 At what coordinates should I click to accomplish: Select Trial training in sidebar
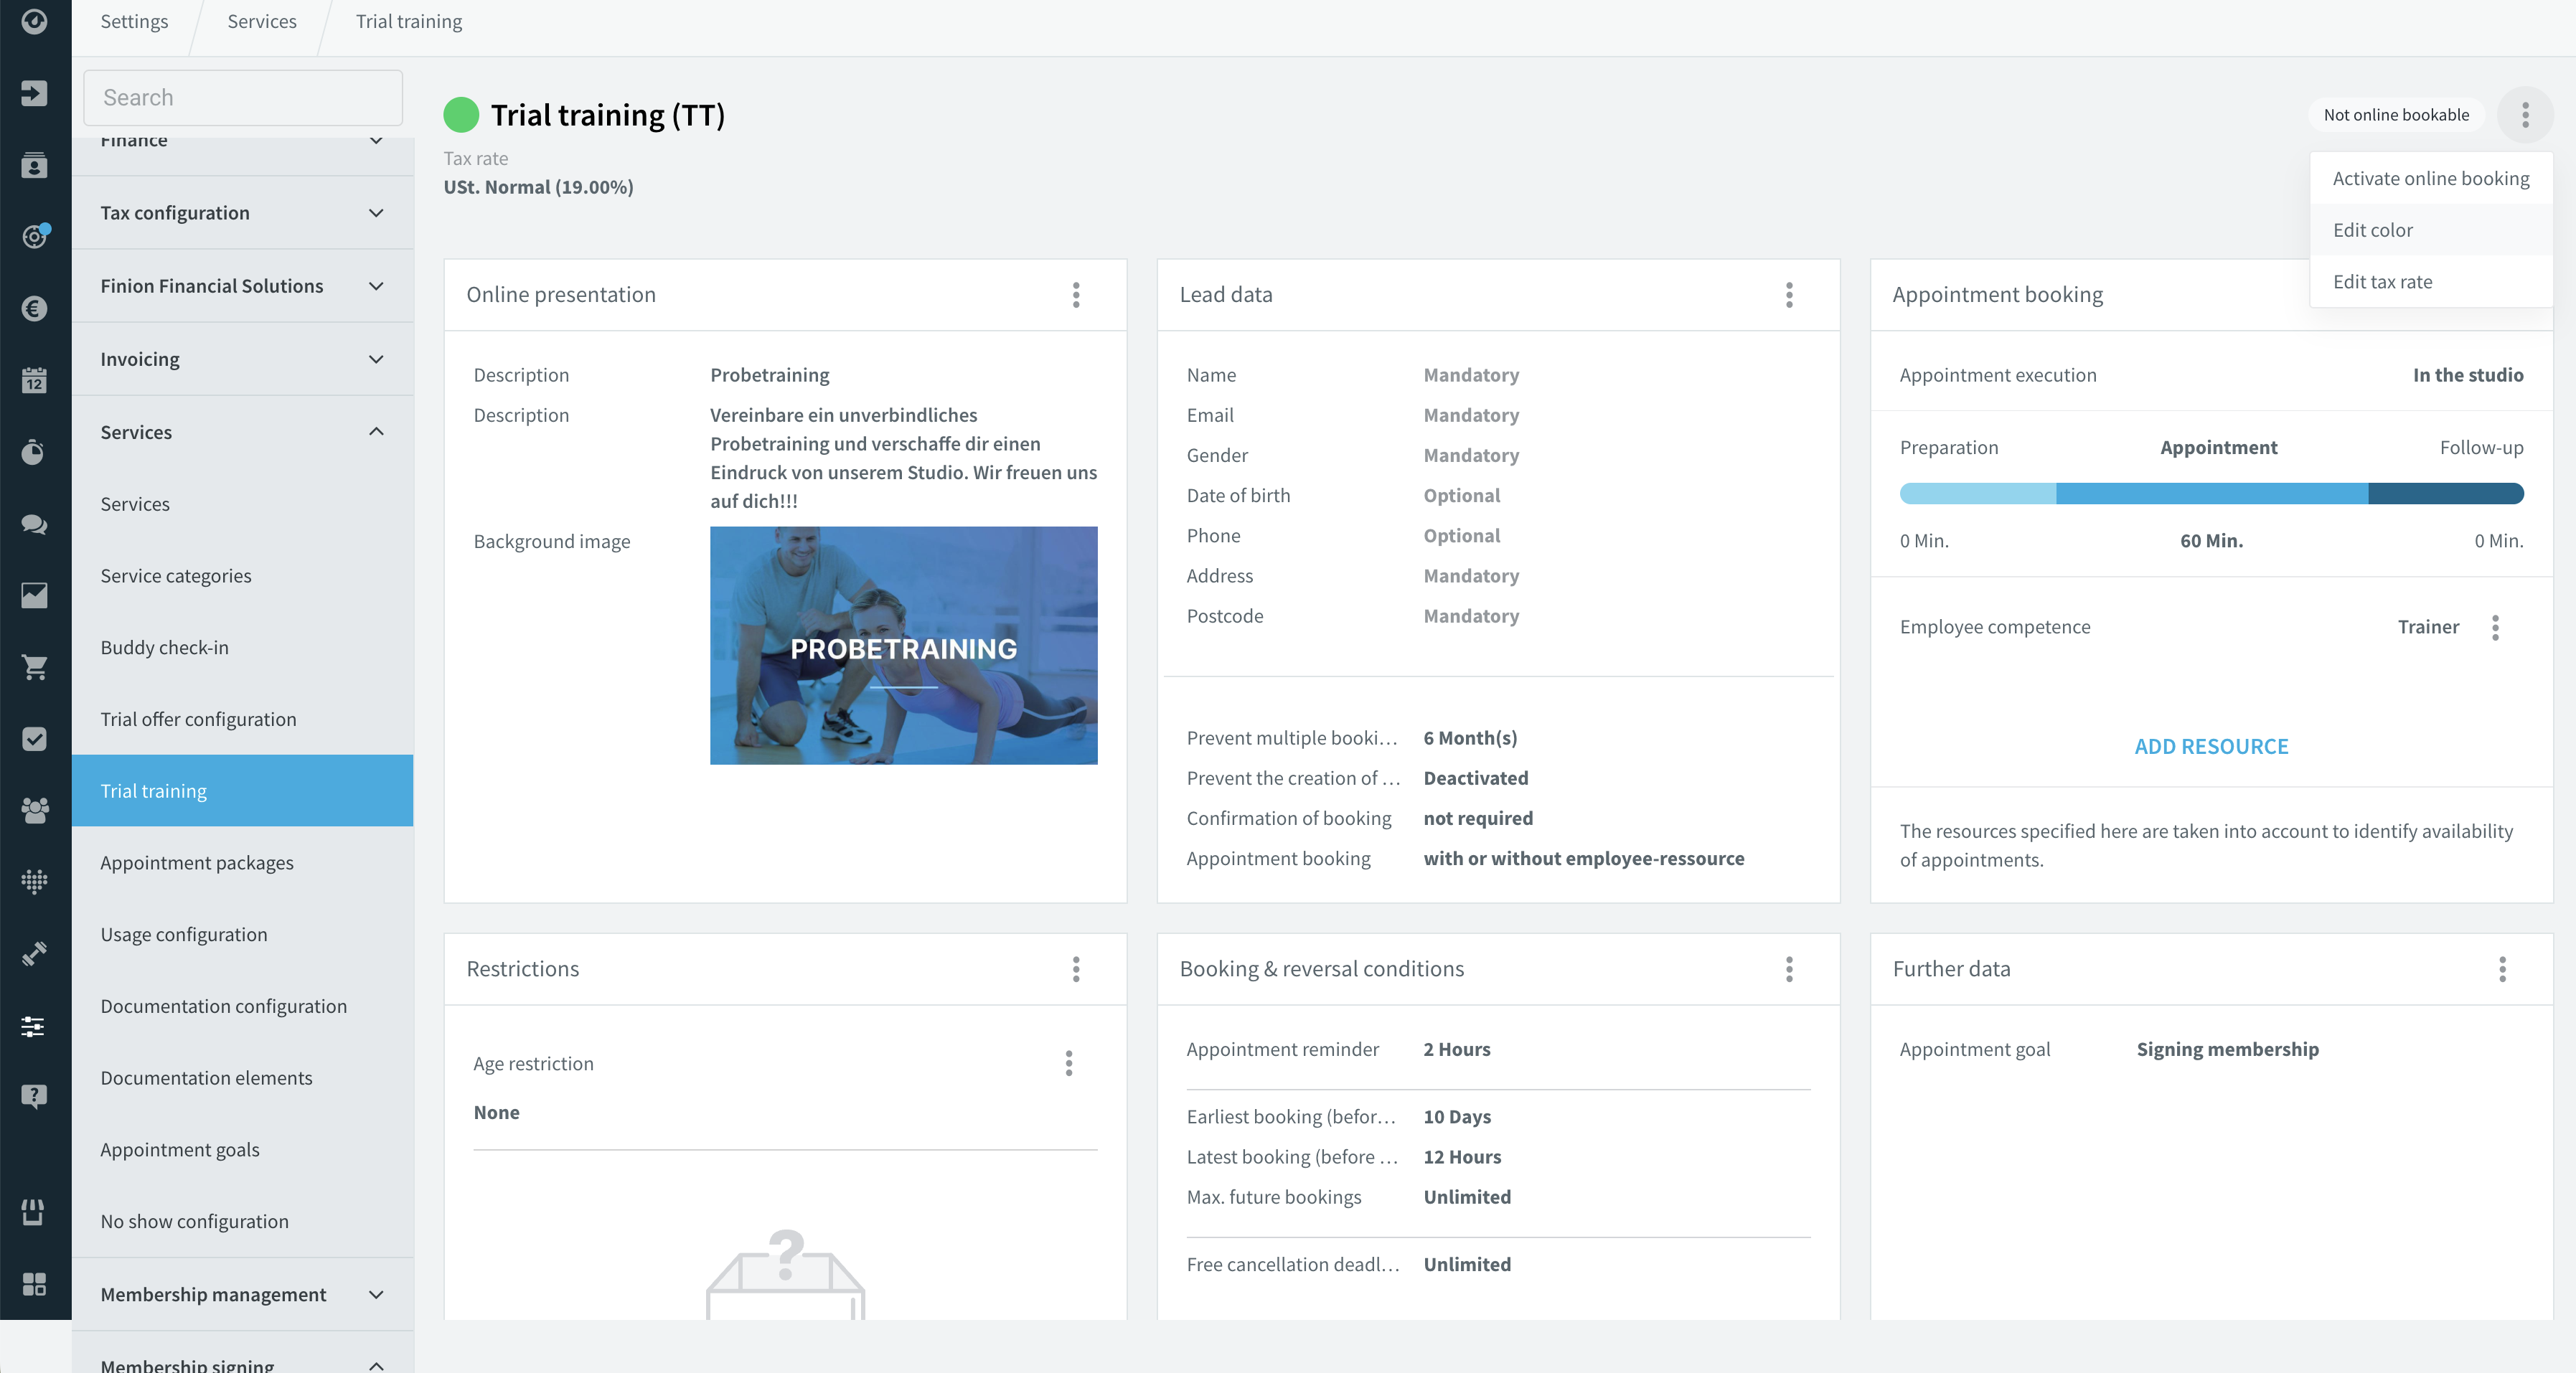tap(243, 791)
